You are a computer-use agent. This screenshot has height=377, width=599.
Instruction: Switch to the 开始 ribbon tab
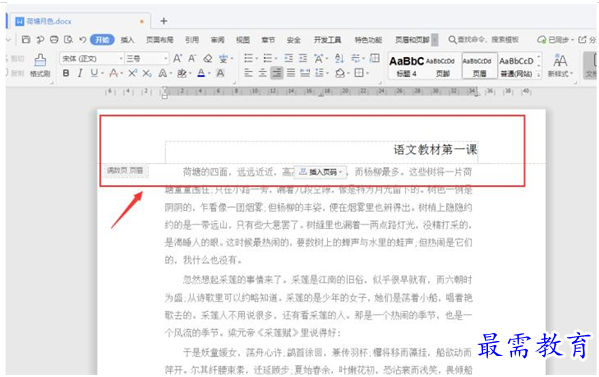coord(102,40)
